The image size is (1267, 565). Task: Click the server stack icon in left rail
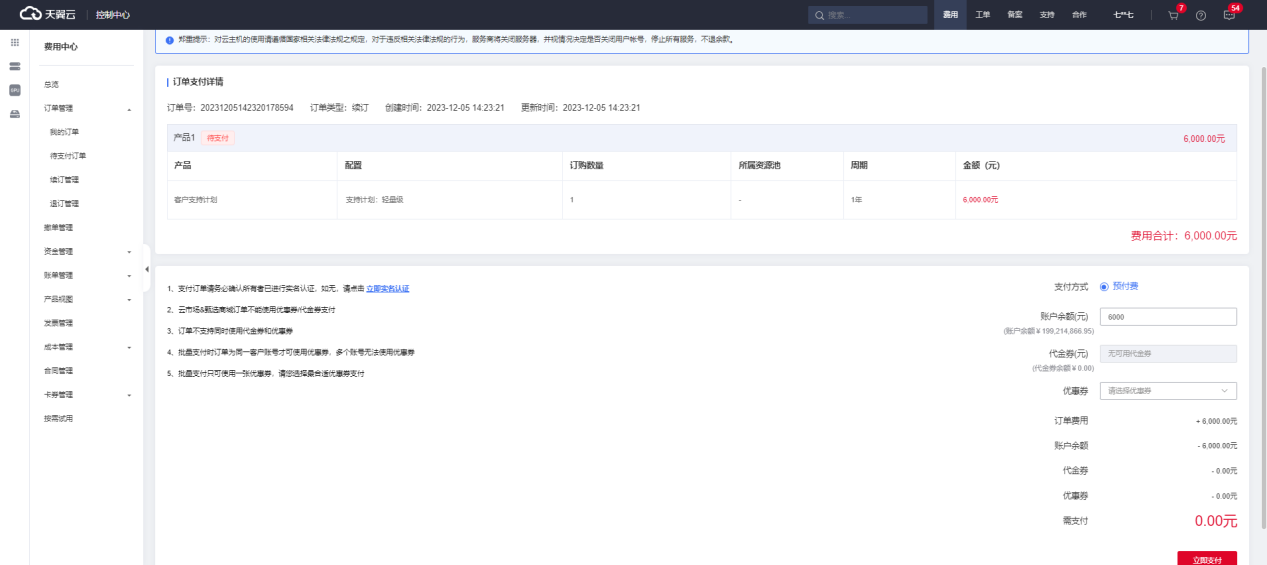(15, 66)
